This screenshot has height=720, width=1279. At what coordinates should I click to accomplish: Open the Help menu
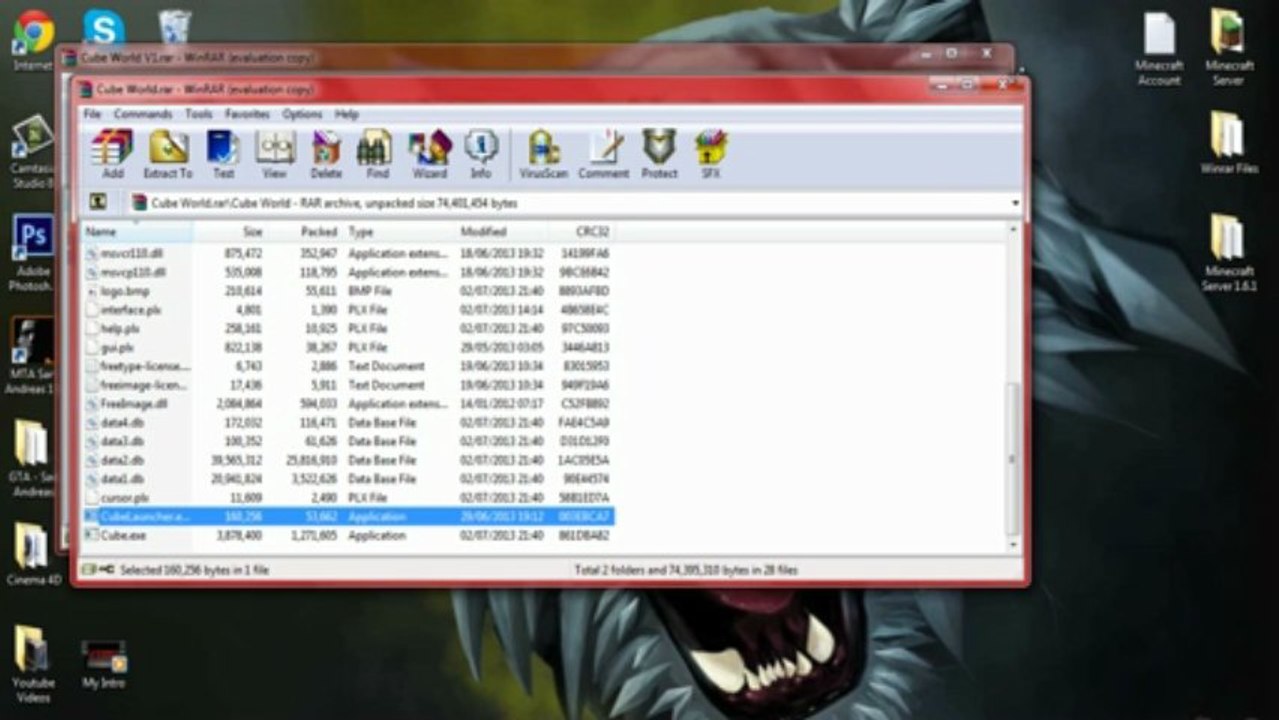click(346, 114)
